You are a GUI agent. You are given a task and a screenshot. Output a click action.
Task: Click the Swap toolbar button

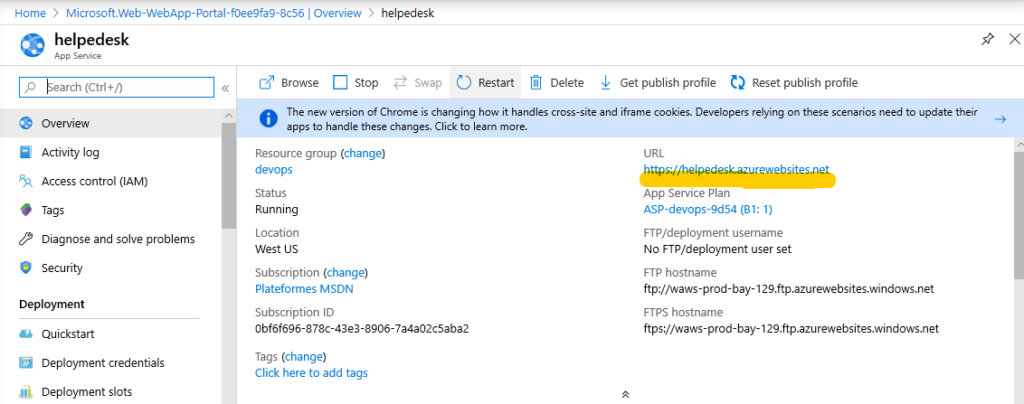418,83
